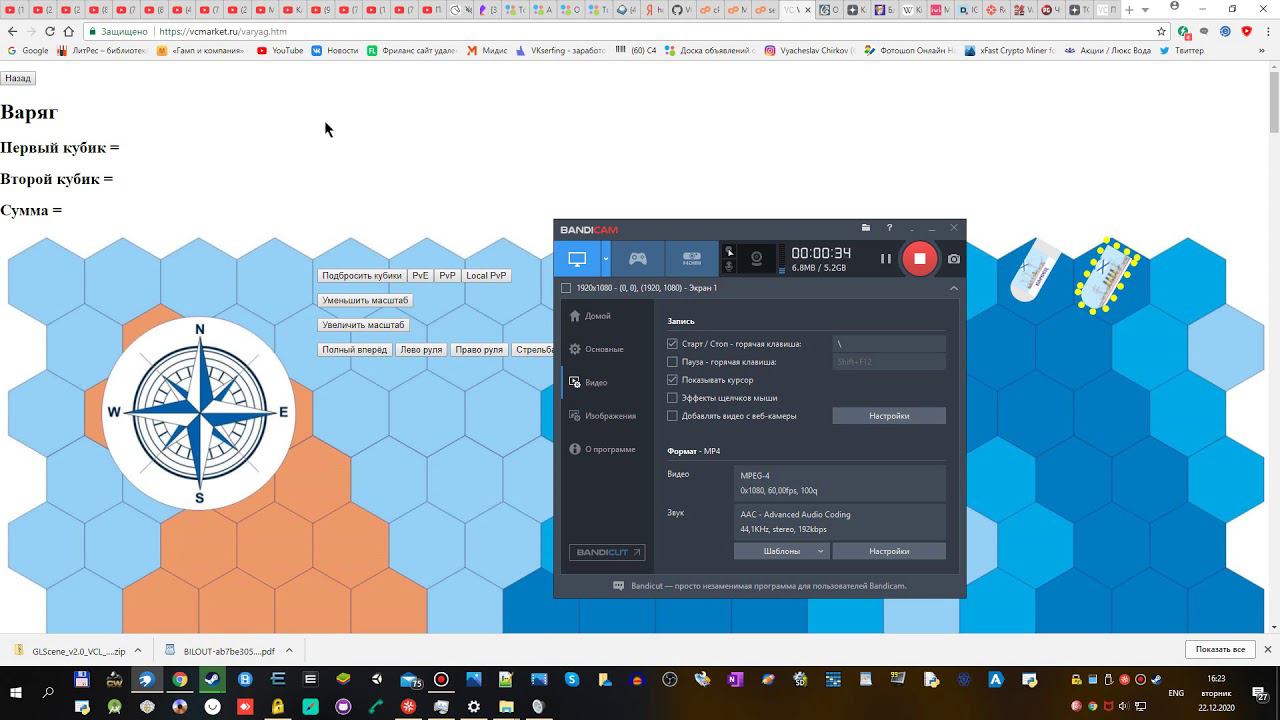Click the Chrome back arrow

click(x=12, y=31)
